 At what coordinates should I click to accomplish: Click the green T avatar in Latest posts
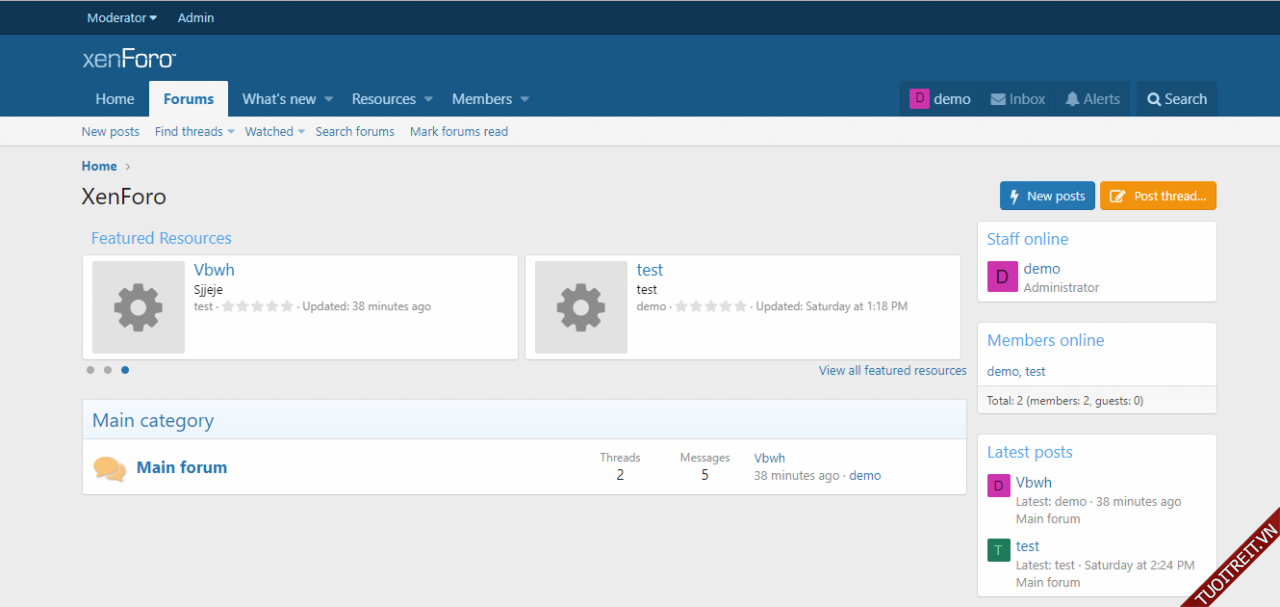[x=998, y=550]
